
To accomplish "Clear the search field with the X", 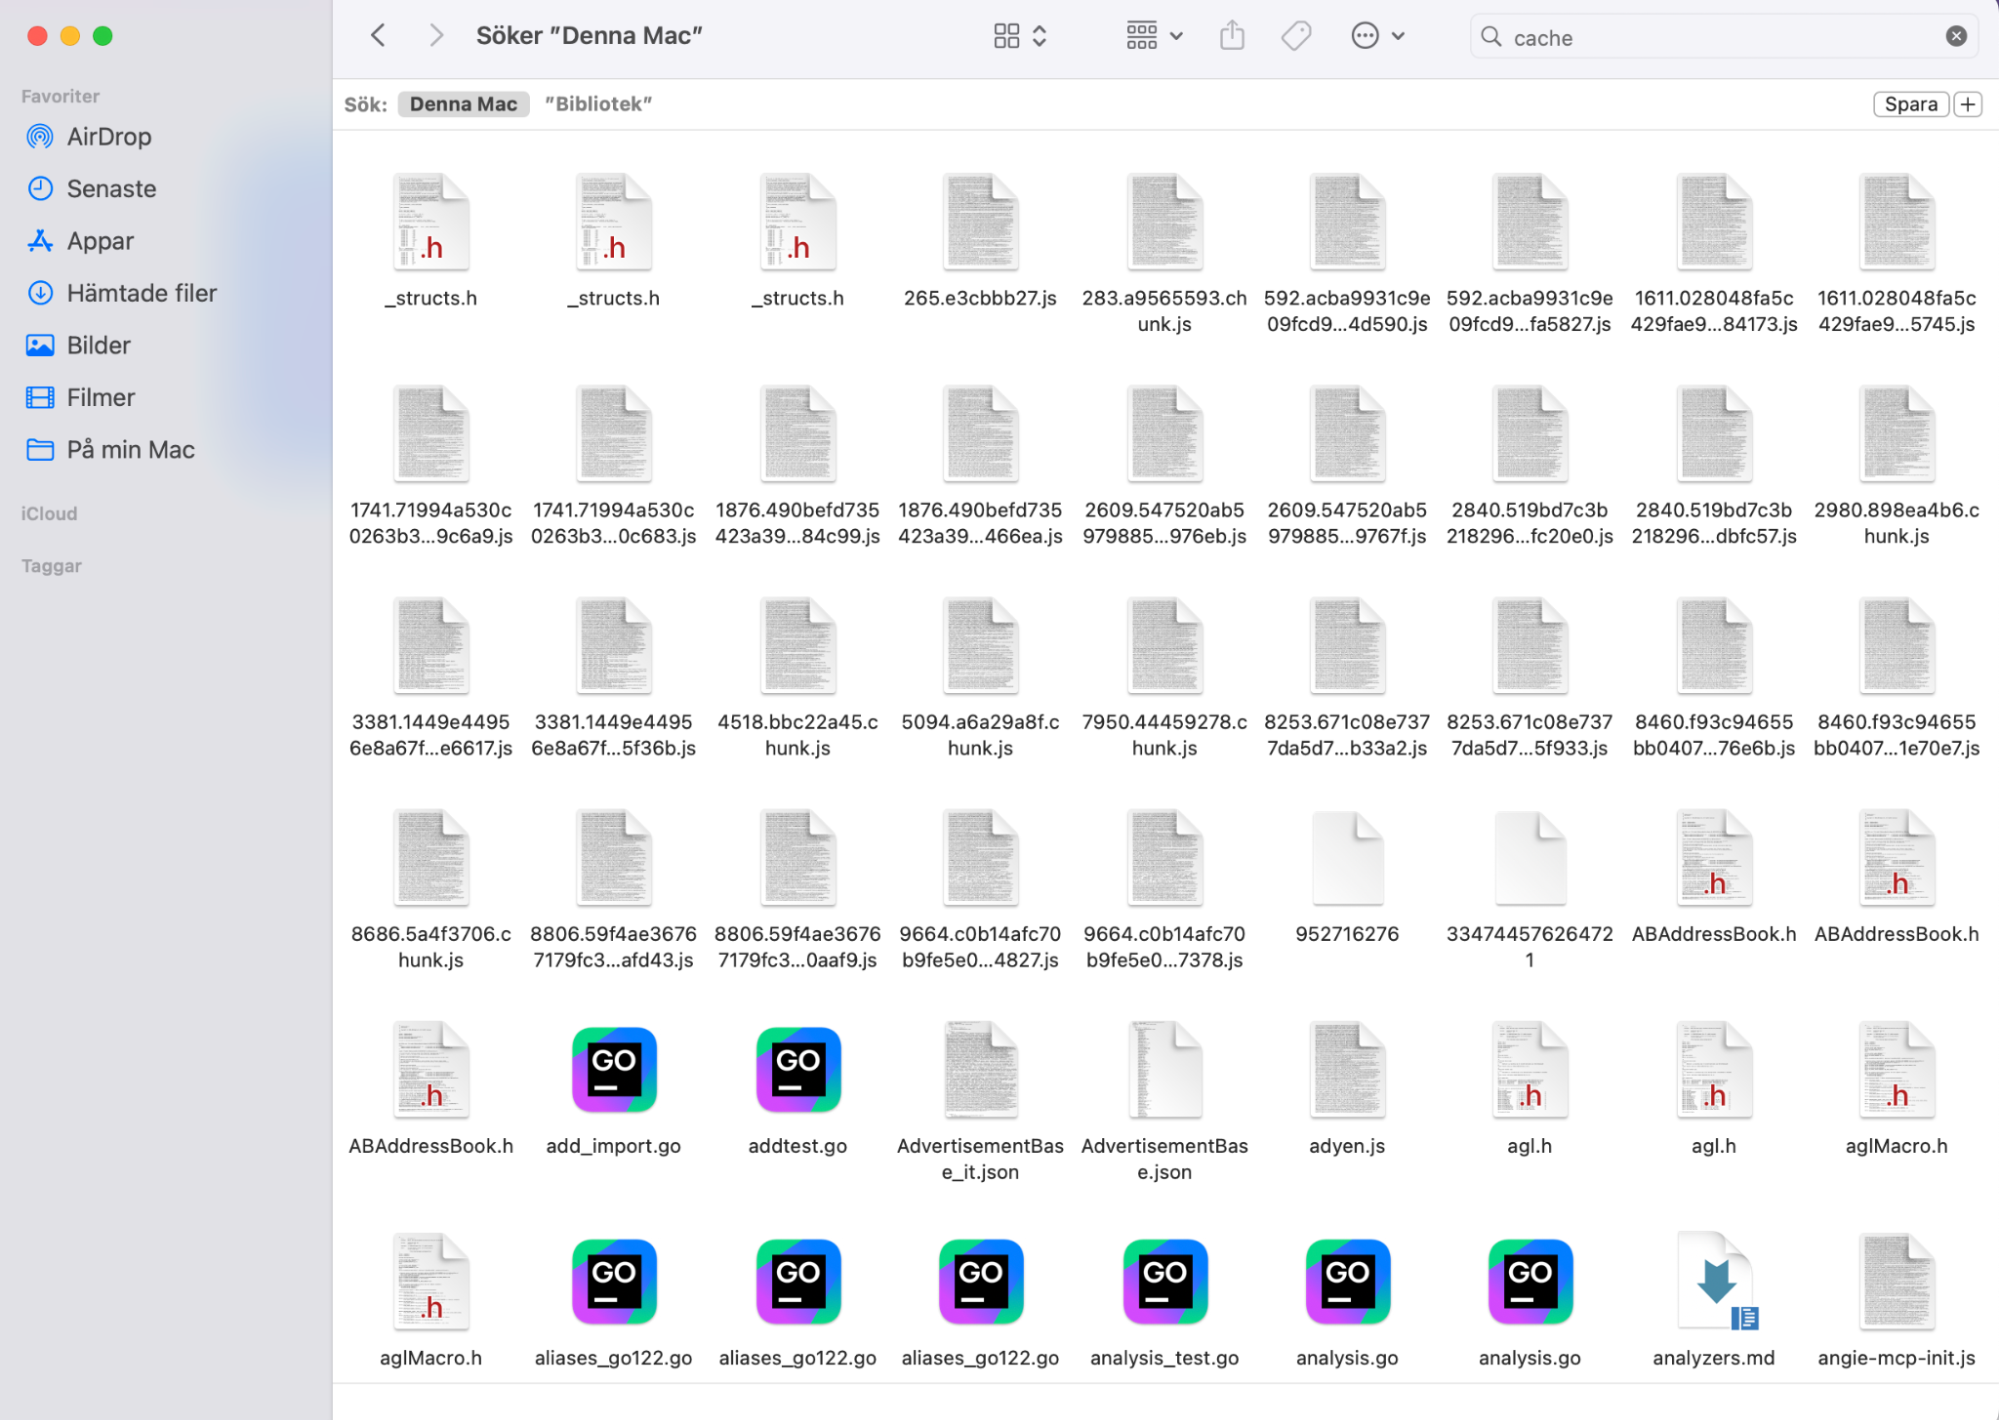I will tap(1956, 37).
